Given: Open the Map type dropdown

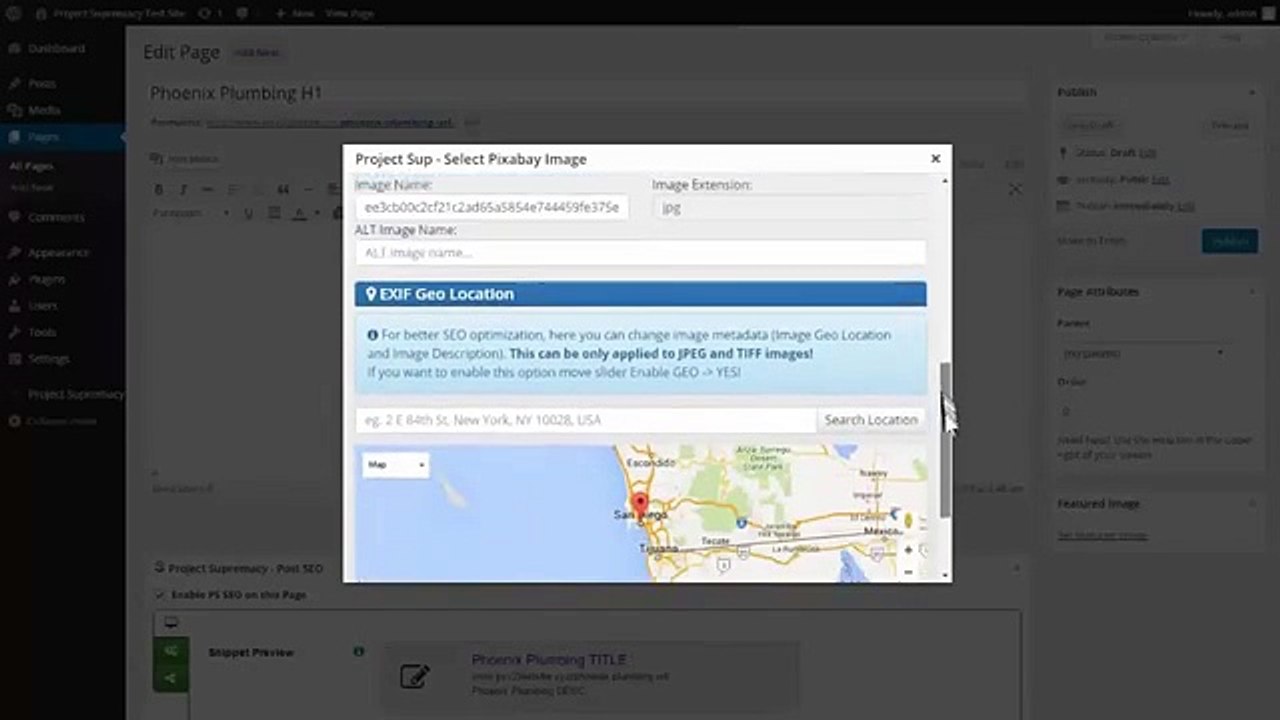Looking at the screenshot, I should tap(396, 465).
